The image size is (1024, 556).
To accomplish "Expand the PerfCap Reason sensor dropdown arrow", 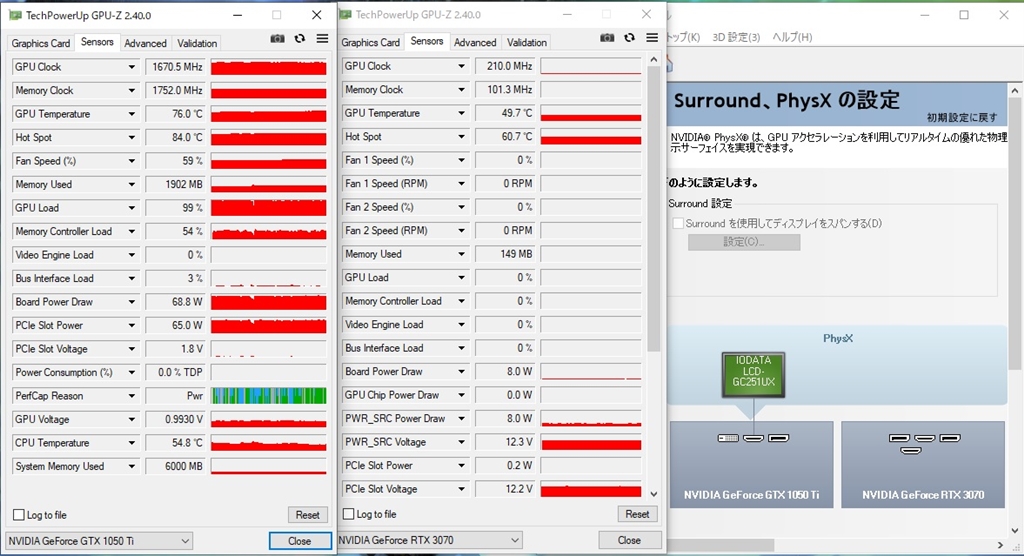I will pos(131,396).
